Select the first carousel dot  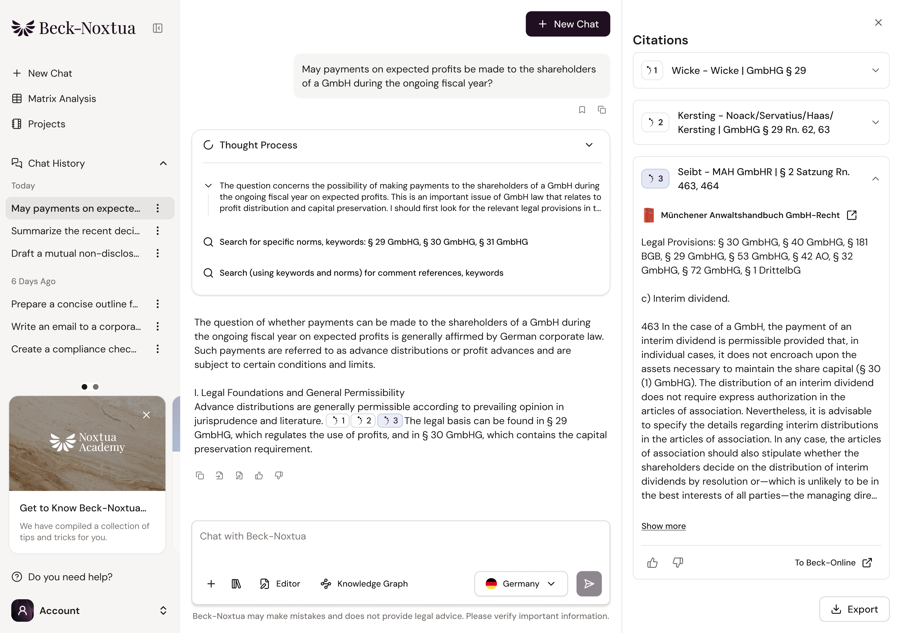84,387
